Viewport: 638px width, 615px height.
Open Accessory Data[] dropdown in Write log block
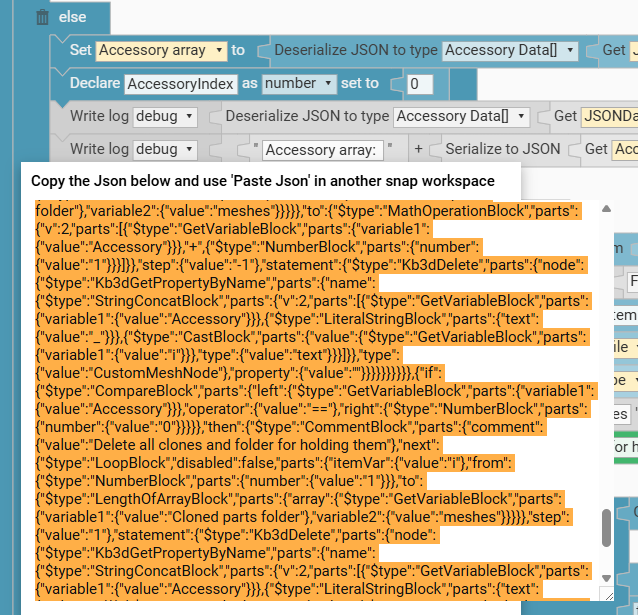tap(461, 116)
